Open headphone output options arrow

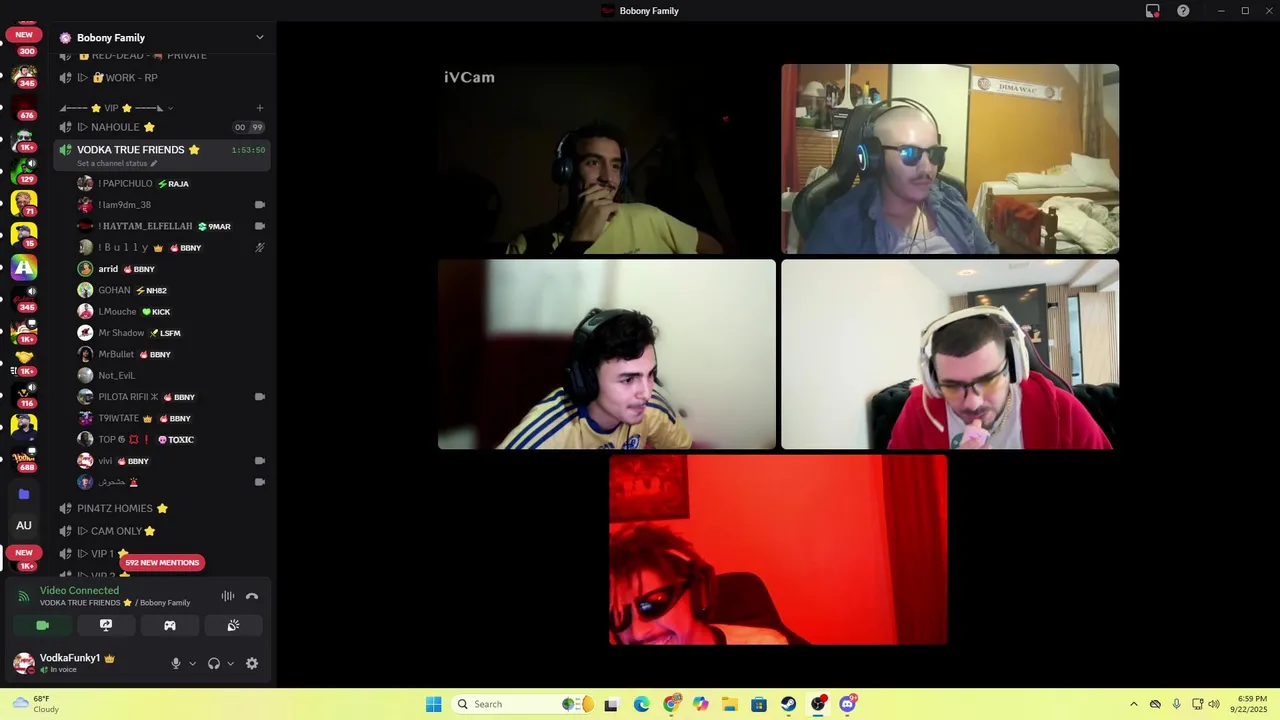230,663
